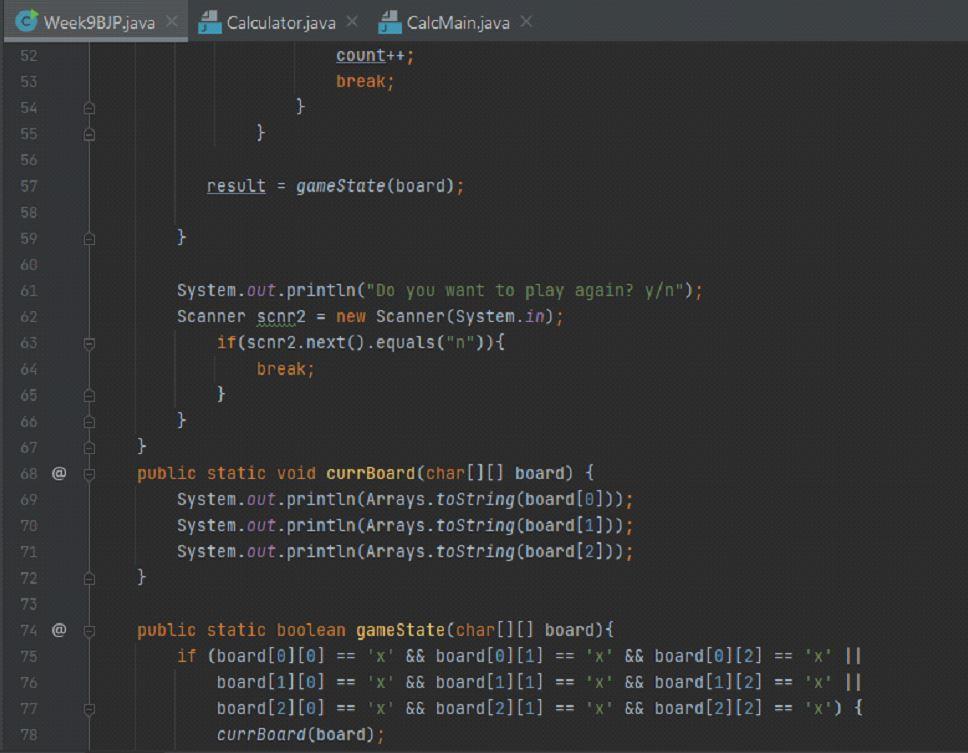Click the underlined 'scnr2' variable declaration
This screenshot has height=753, width=968.
(x=281, y=317)
